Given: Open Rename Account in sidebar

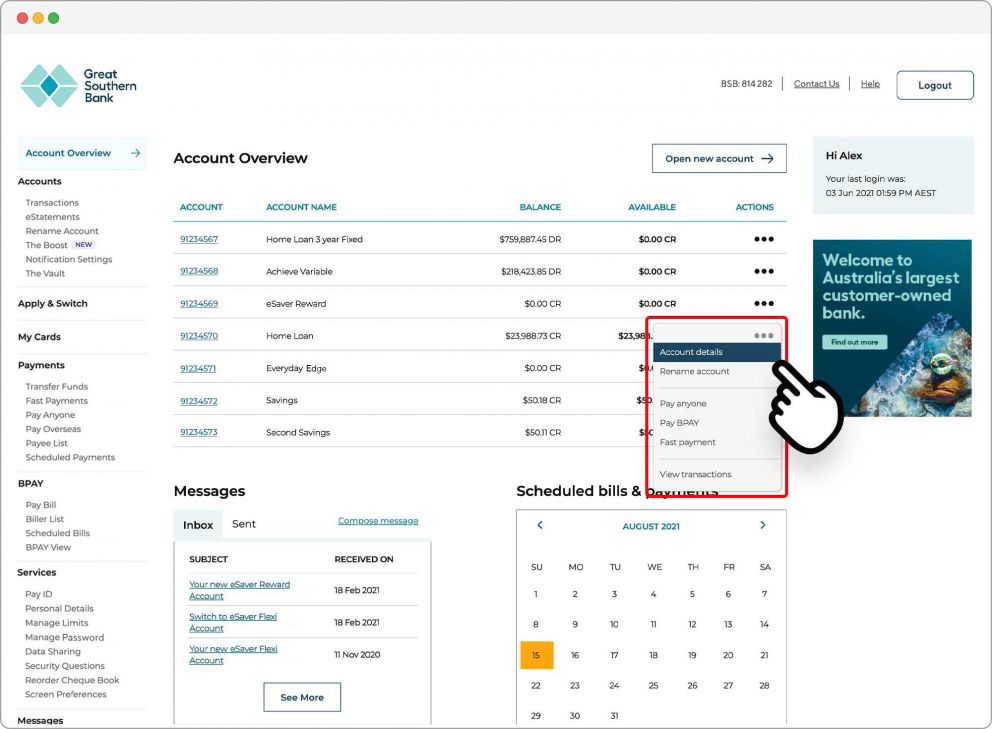Looking at the screenshot, I should click(62, 231).
